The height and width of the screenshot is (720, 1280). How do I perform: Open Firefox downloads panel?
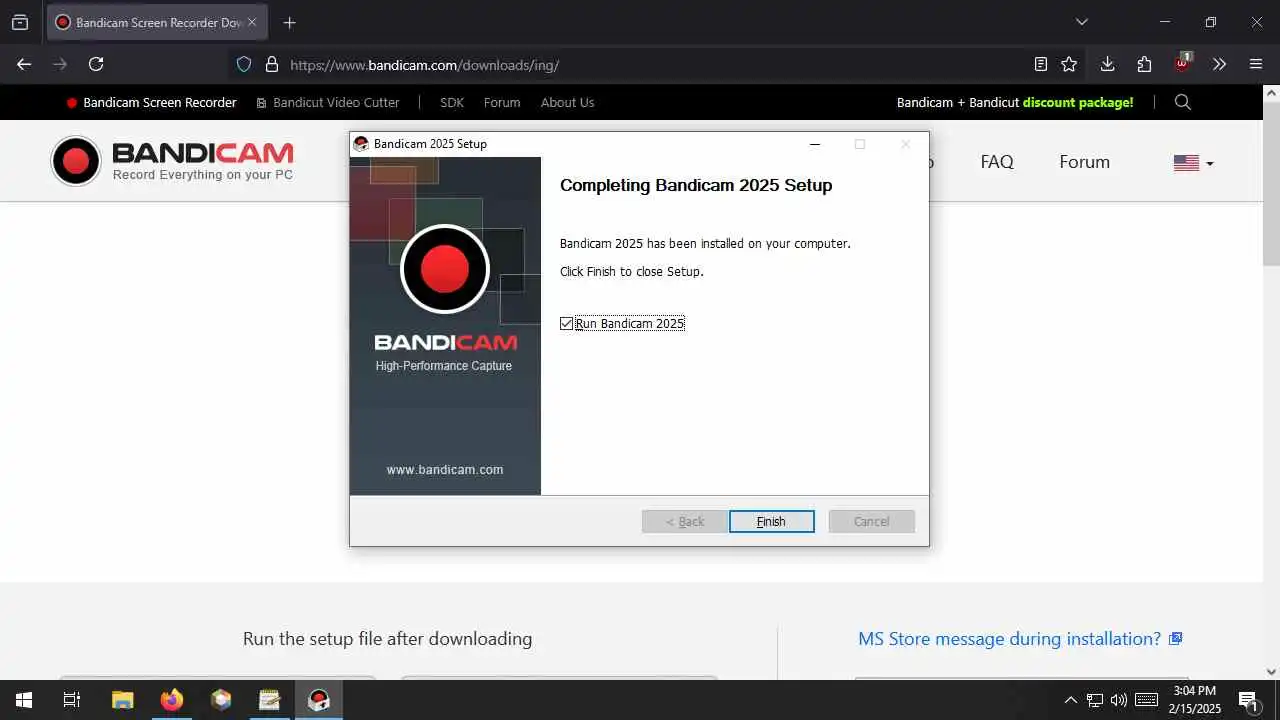point(1107,64)
